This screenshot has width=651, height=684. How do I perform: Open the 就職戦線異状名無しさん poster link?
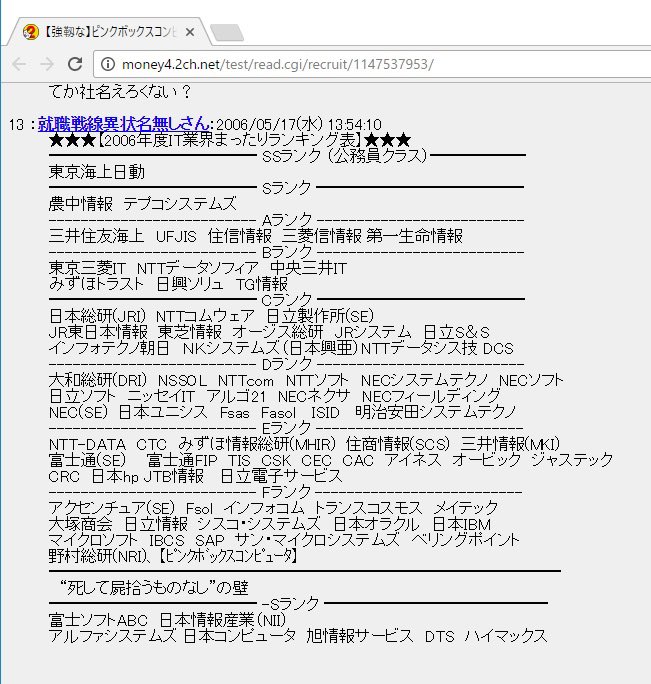coord(123,124)
